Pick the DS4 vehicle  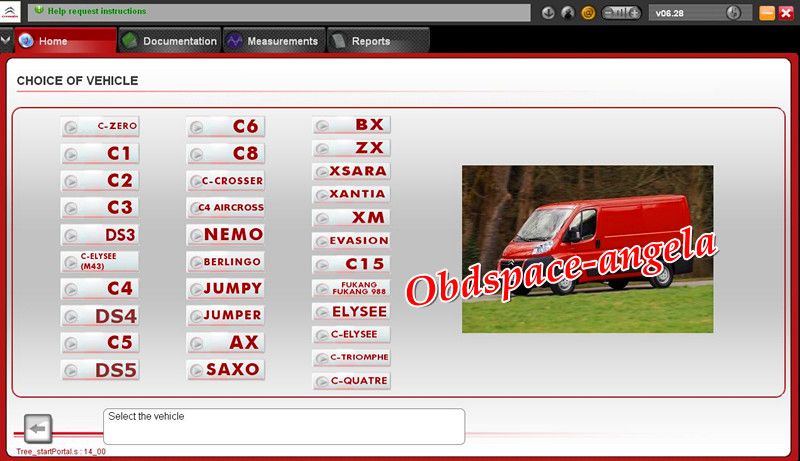100,316
